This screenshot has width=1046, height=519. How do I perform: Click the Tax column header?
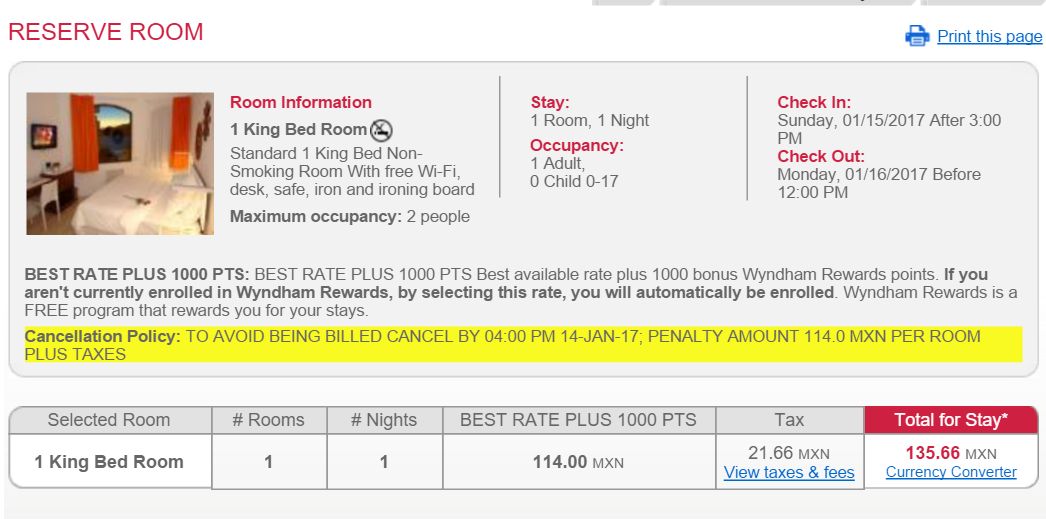[789, 420]
